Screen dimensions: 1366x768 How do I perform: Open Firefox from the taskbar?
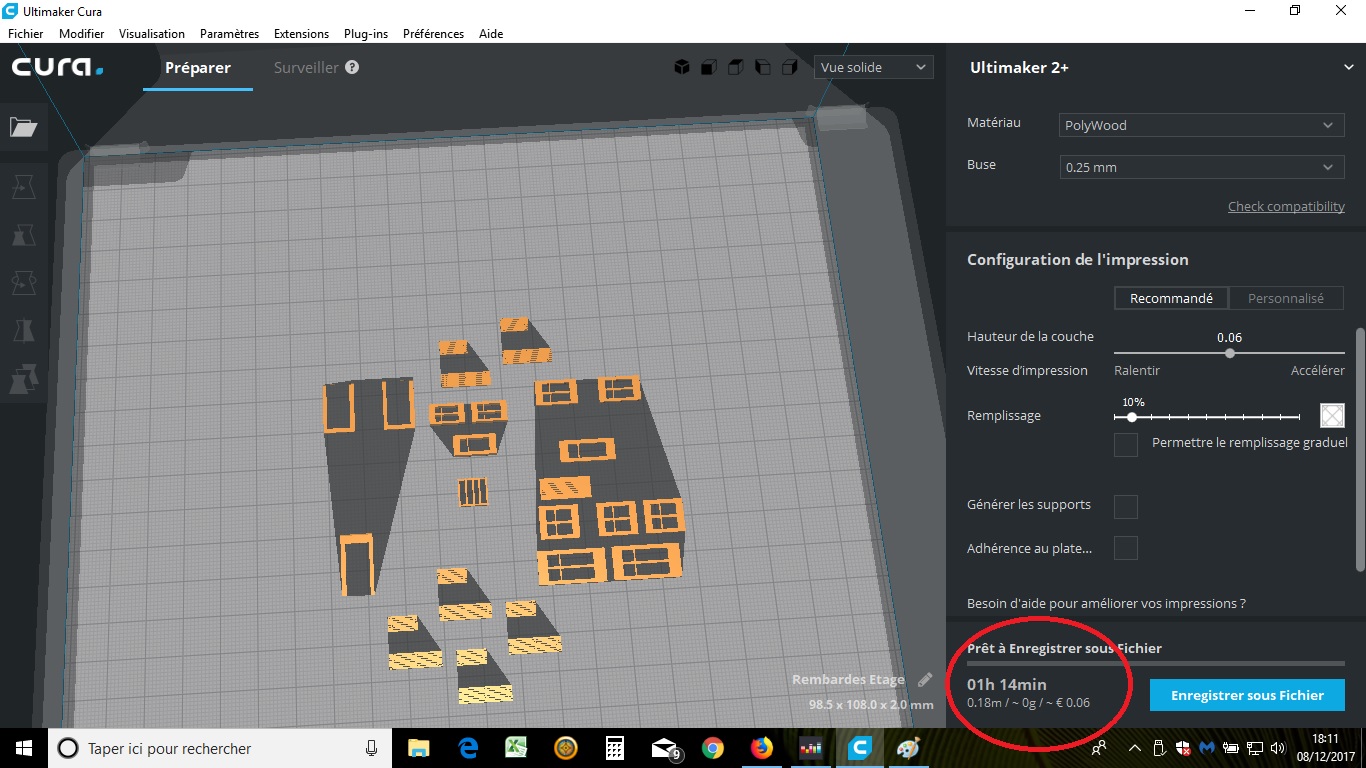click(x=761, y=748)
